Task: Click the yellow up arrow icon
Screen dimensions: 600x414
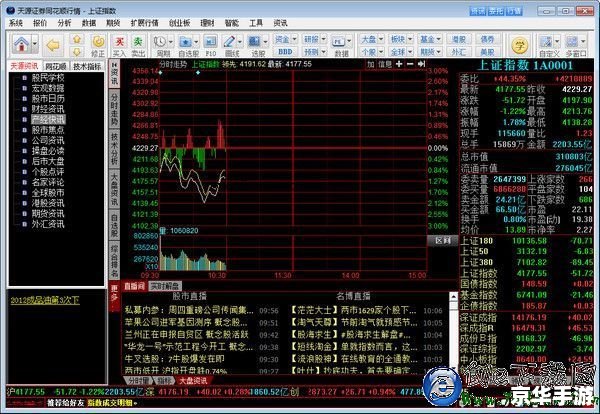Action: [x=77, y=39]
